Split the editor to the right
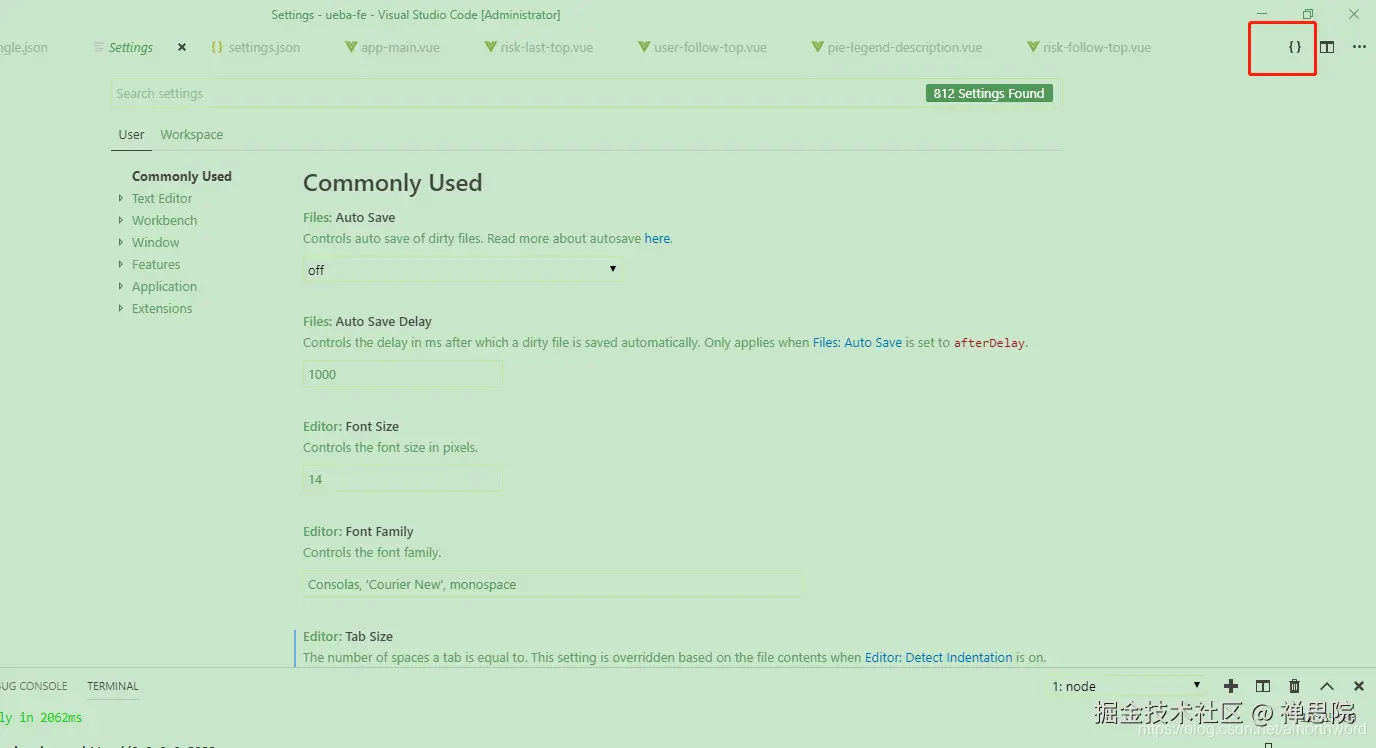The width and height of the screenshot is (1376, 748). pos(1327,47)
